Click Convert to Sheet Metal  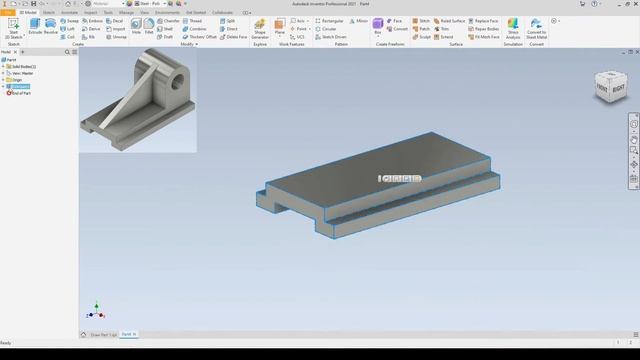[x=536, y=29]
